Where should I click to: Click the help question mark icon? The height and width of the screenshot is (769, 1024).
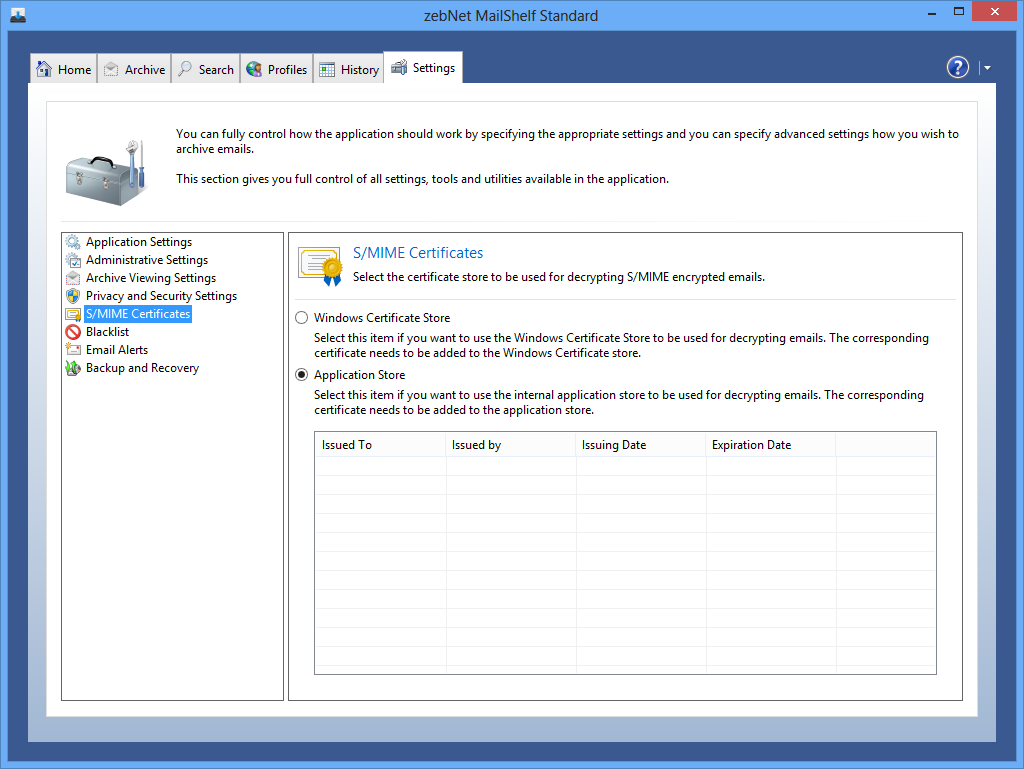[x=957, y=67]
